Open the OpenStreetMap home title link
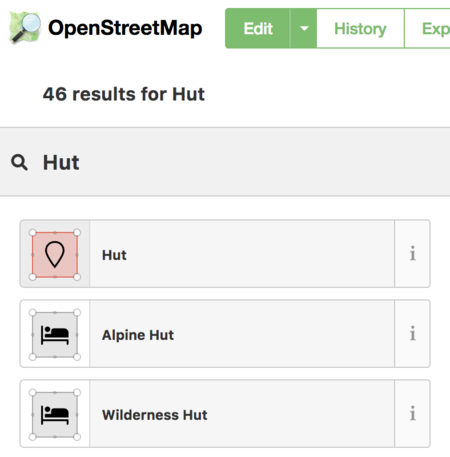The height and width of the screenshot is (457, 450). coord(125,28)
